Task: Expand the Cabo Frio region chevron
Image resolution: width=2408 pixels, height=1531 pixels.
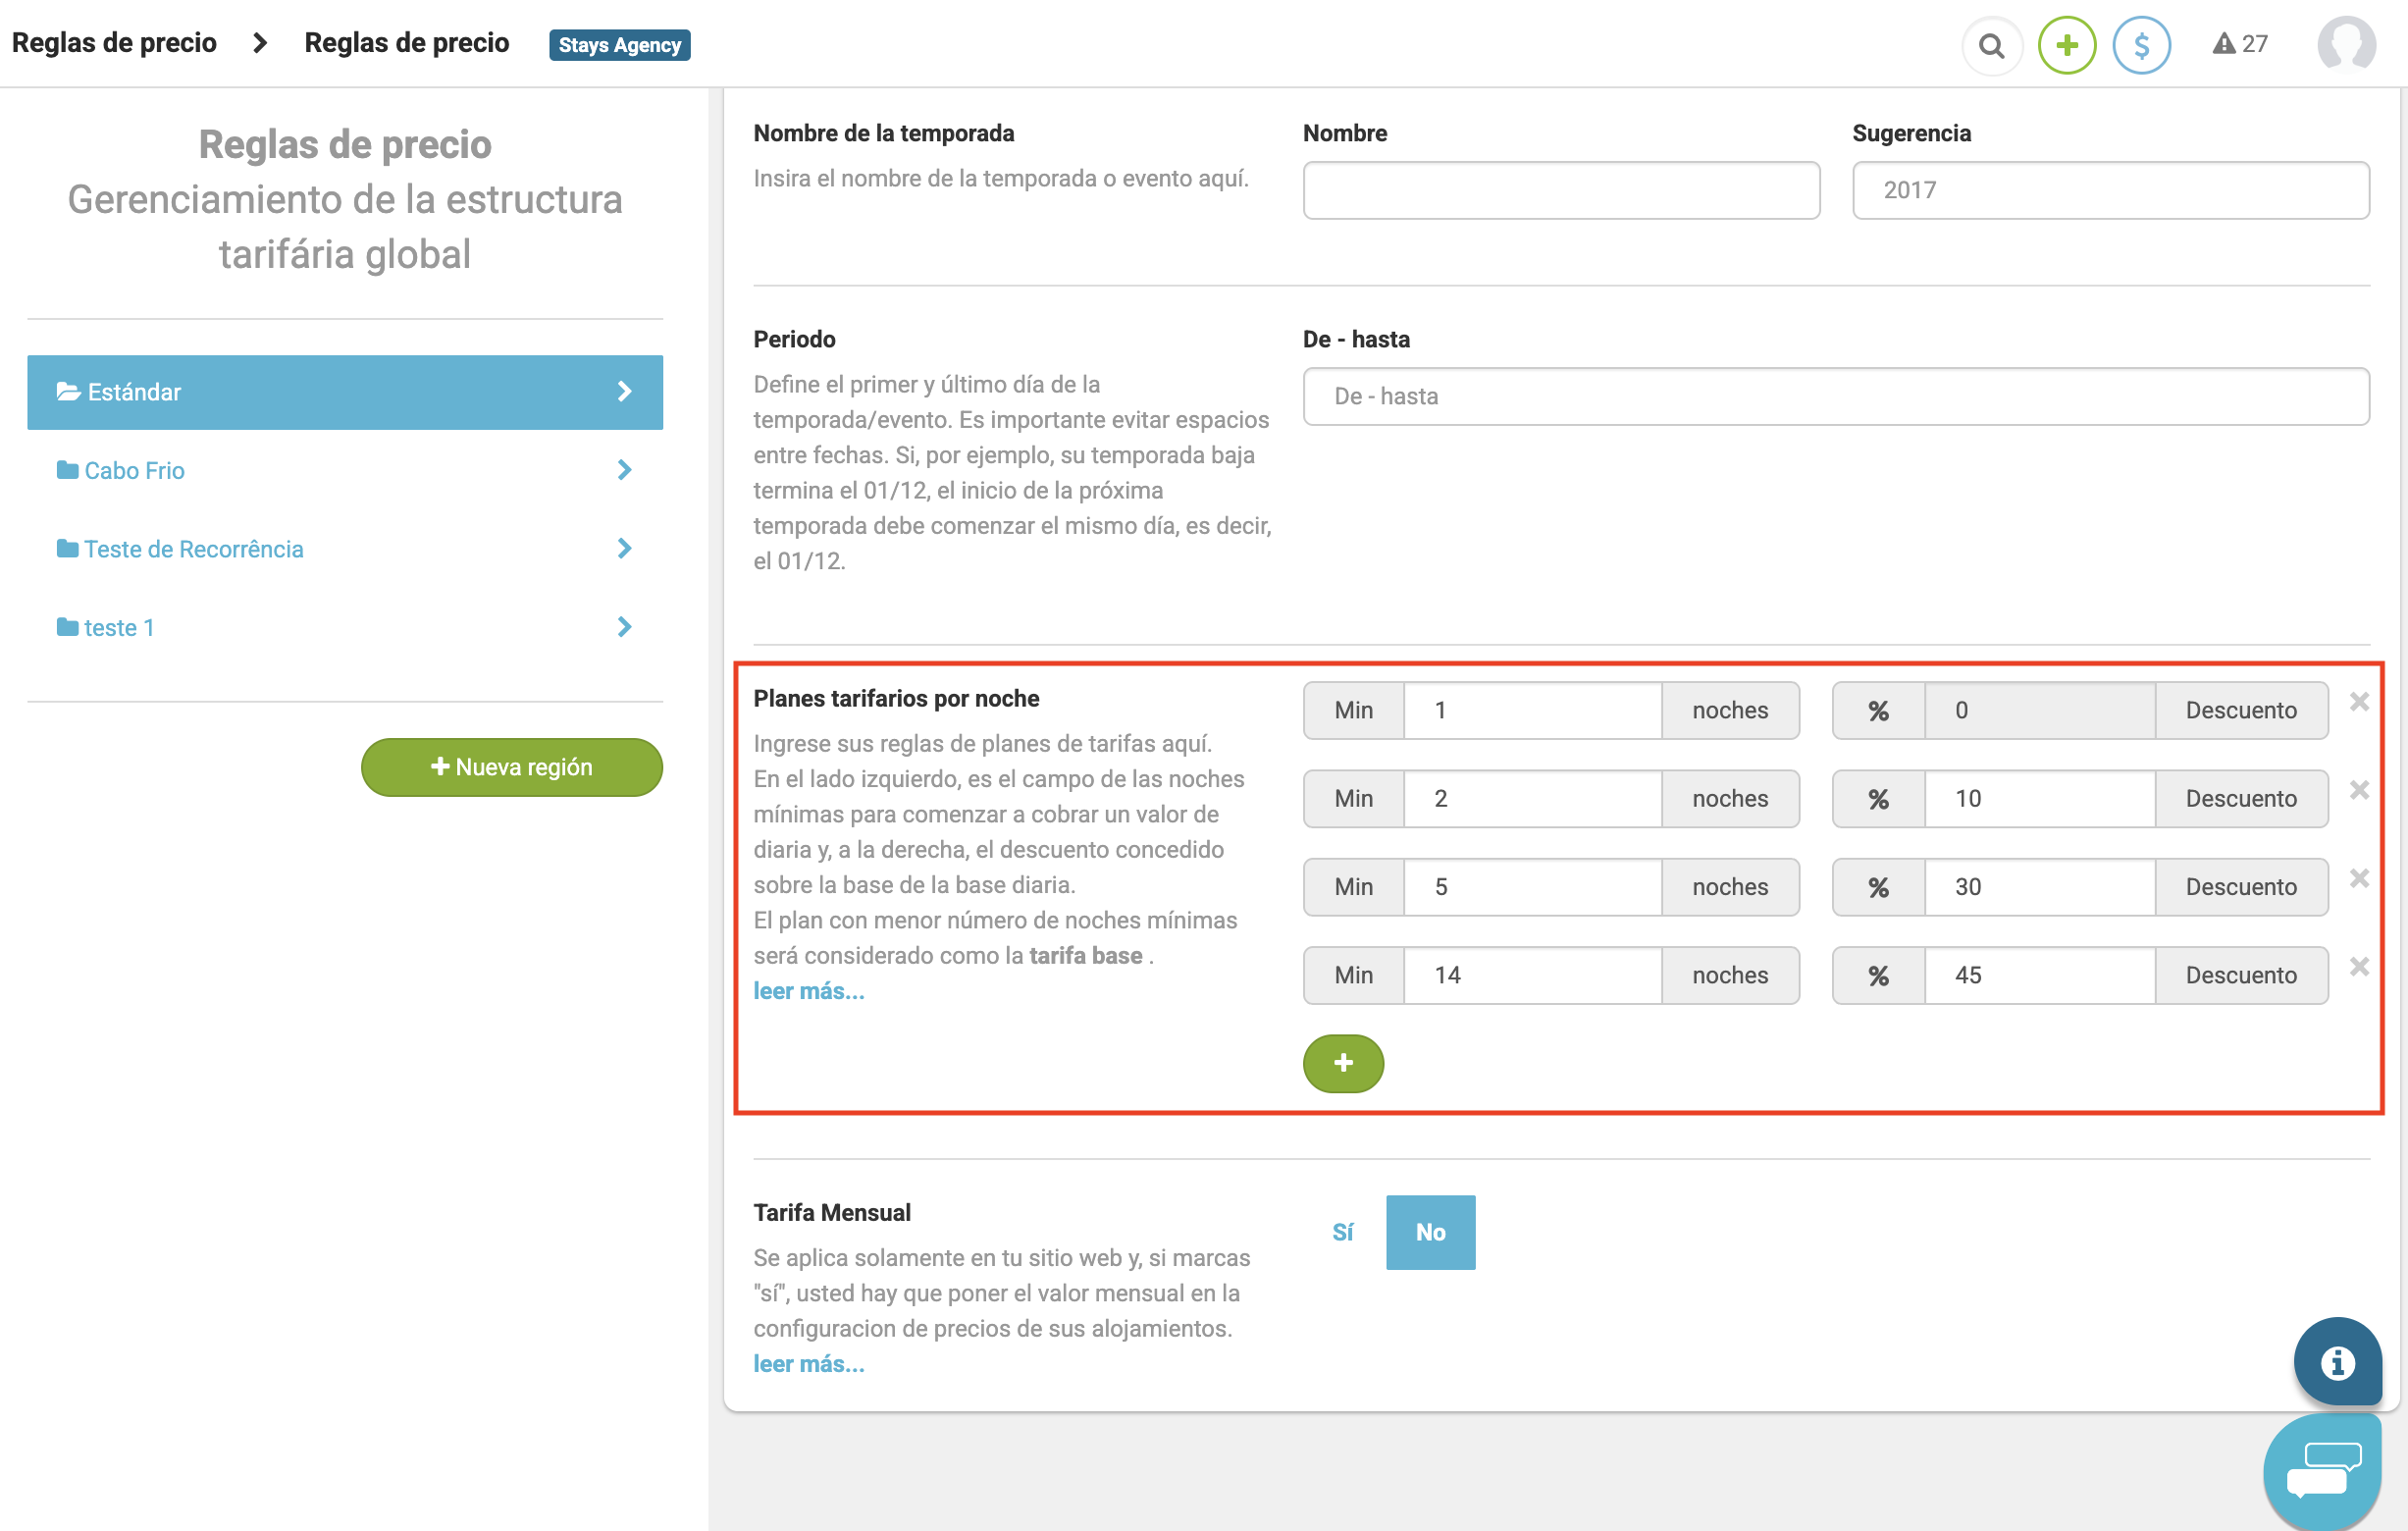Action: tap(624, 470)
